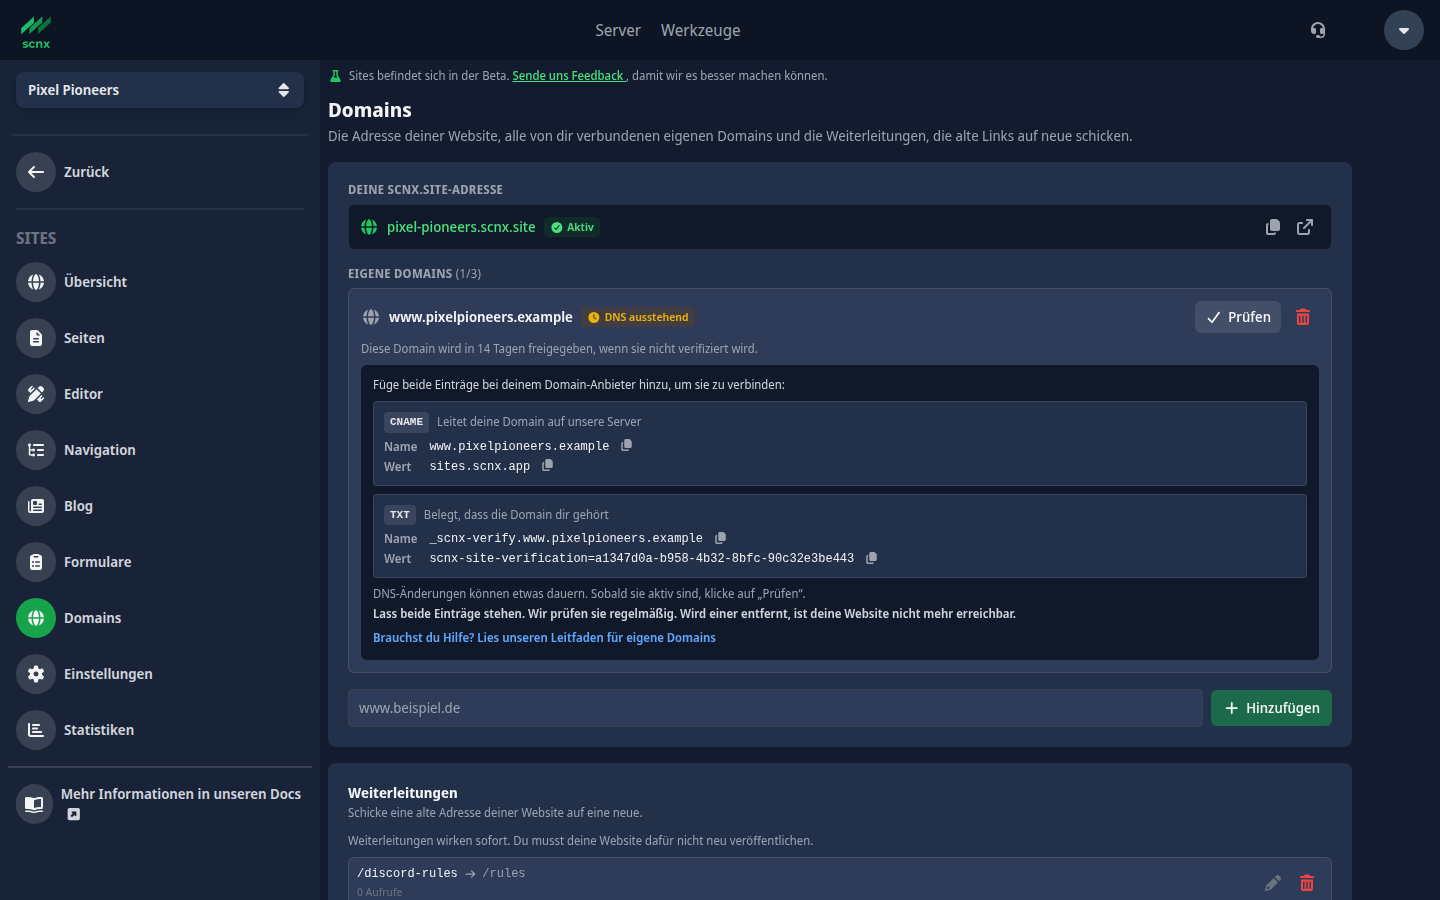1440x900 pixels.
Task: Click the pixel-pioneers.scnx.site link
Action: click(461, 227)
